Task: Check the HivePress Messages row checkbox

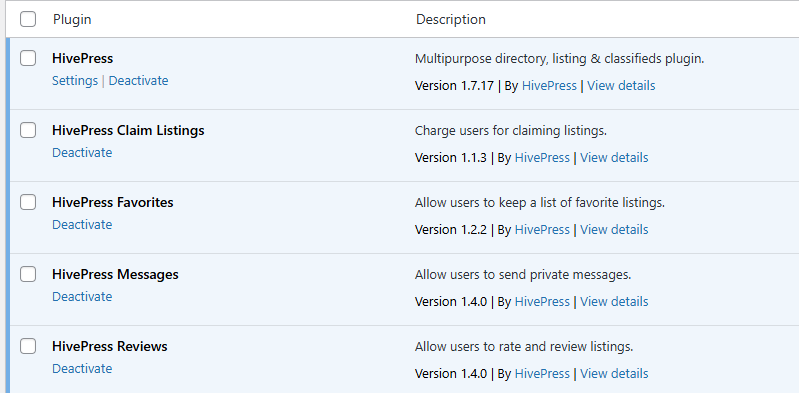Action: coord(28,274)
